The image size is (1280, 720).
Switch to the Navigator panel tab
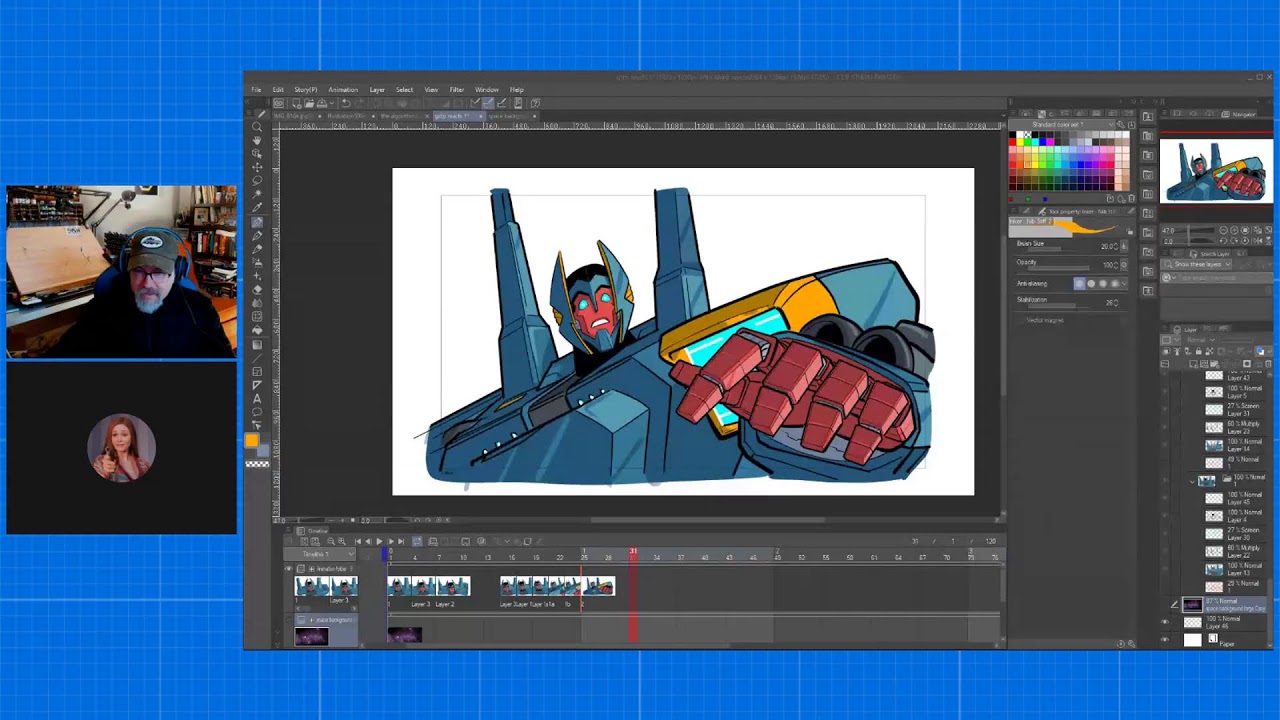click(x=1240, y=114)
